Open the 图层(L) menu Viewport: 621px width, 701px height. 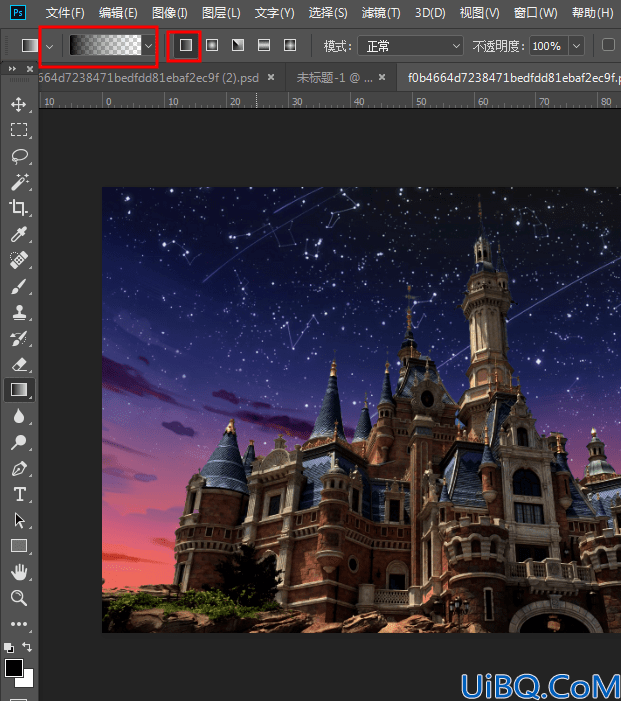[221, 13]
